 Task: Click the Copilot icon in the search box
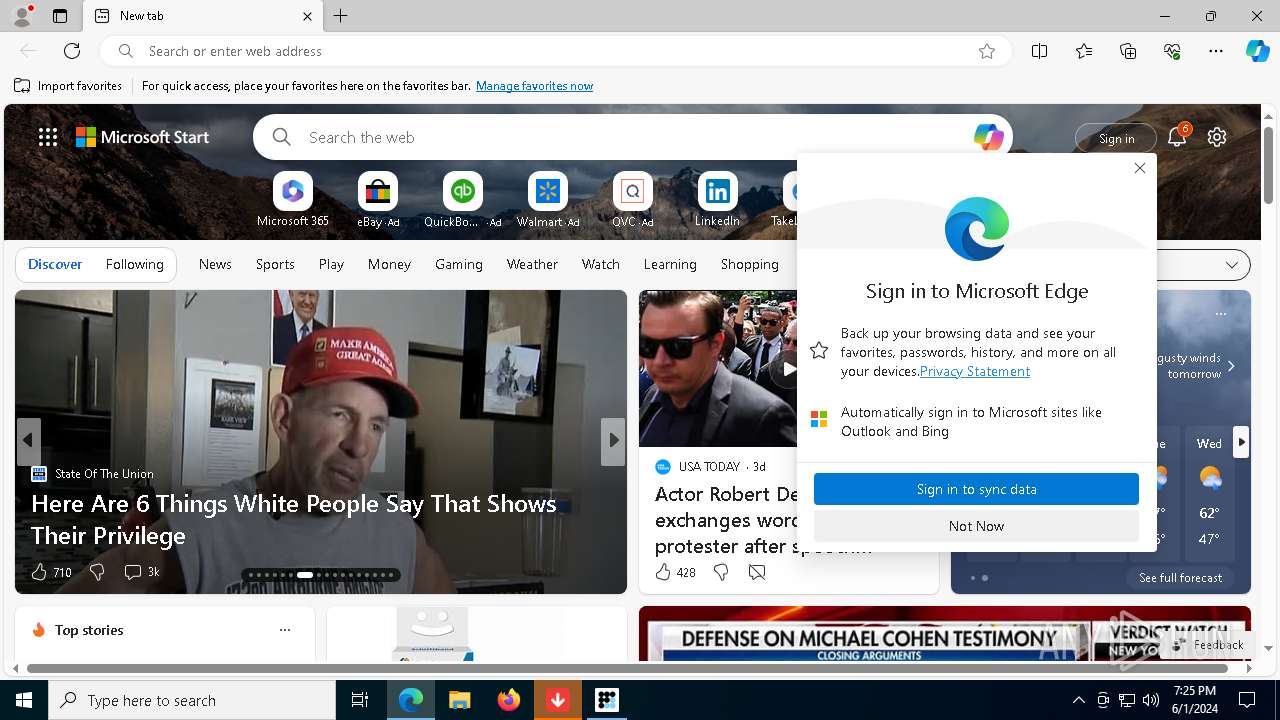click(x=988, y=137)
